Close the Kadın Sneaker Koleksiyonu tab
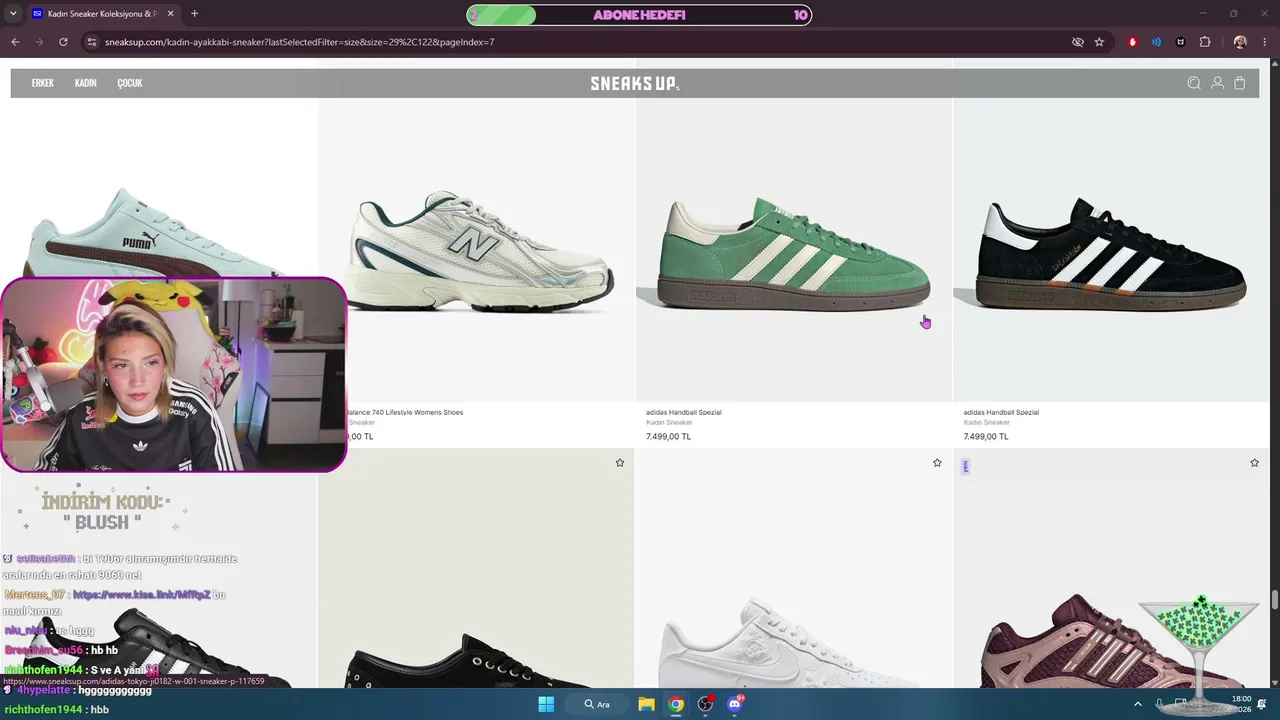1280x720 pixels. coord(170,14)
